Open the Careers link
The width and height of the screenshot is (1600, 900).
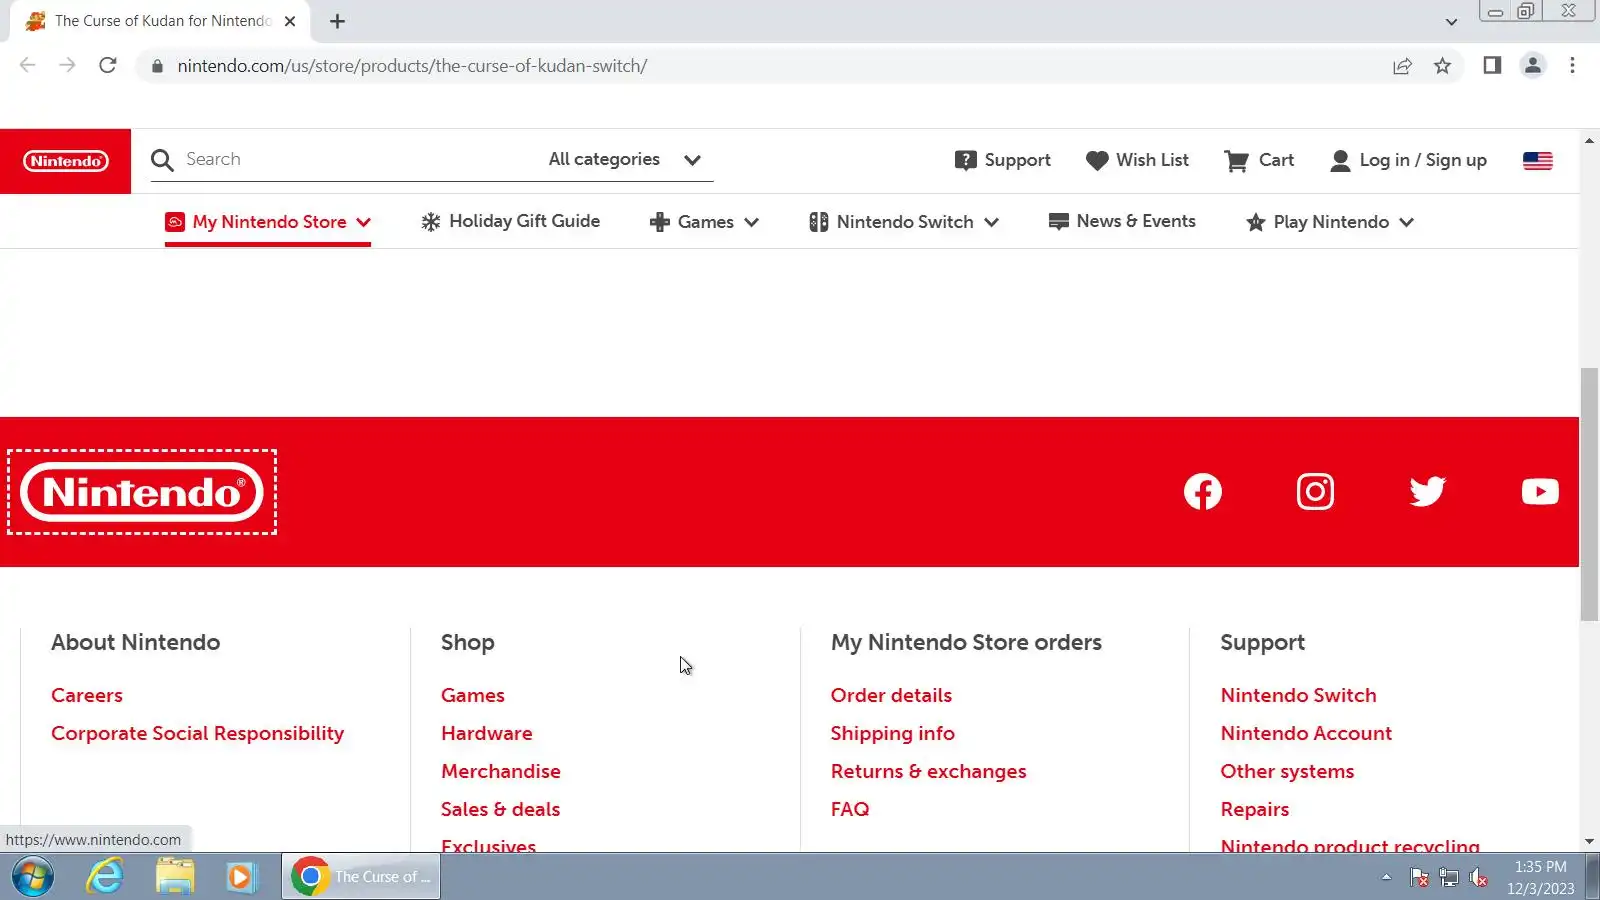pos(87,695)
